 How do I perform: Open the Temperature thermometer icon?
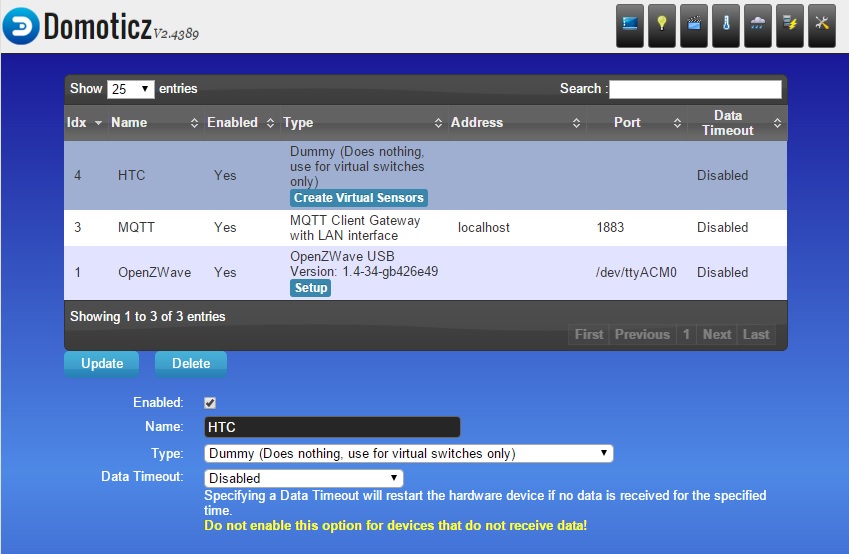point(726,25)
